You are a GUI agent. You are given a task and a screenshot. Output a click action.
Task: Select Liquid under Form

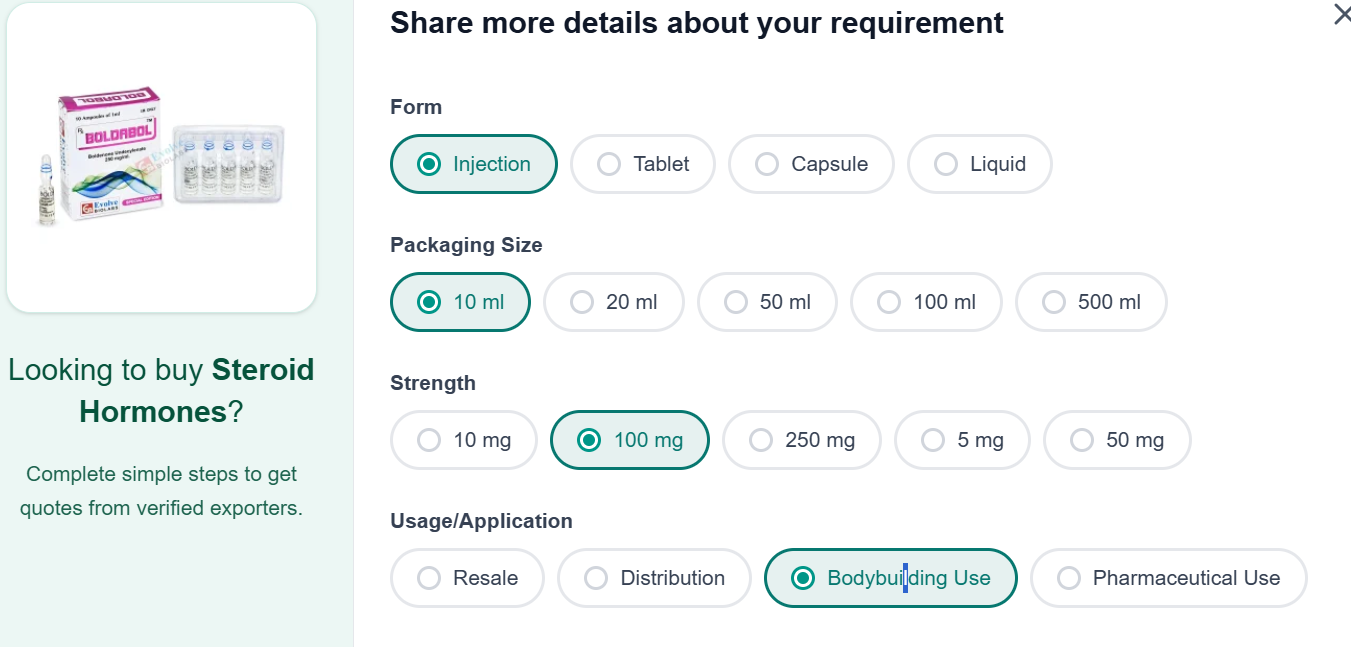coord(980,164)
